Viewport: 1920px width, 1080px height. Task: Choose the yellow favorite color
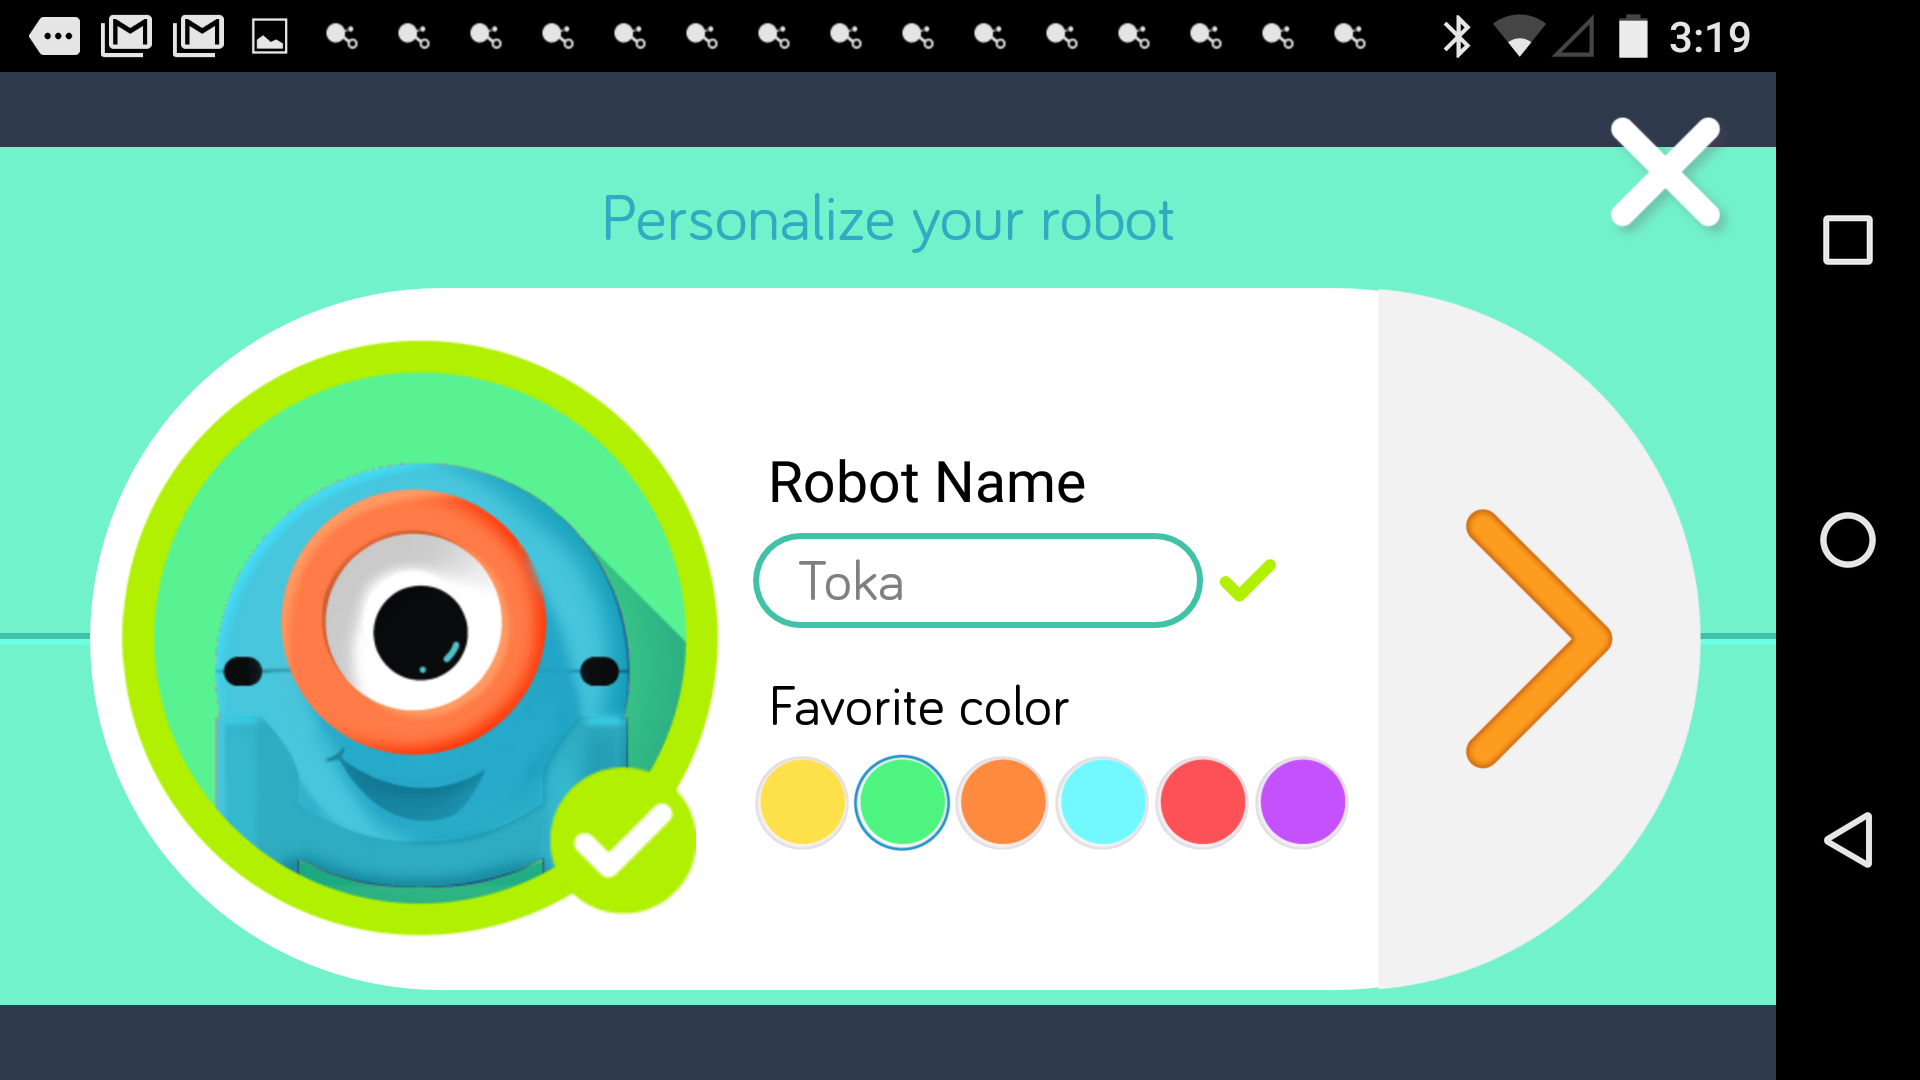coord(802,802)
